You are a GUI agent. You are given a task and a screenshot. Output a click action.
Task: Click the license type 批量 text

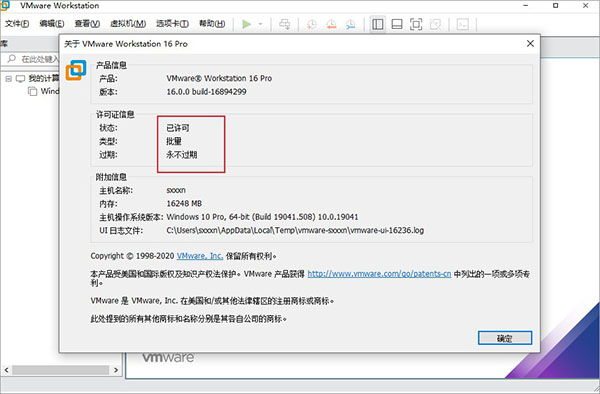pos(174,141)
